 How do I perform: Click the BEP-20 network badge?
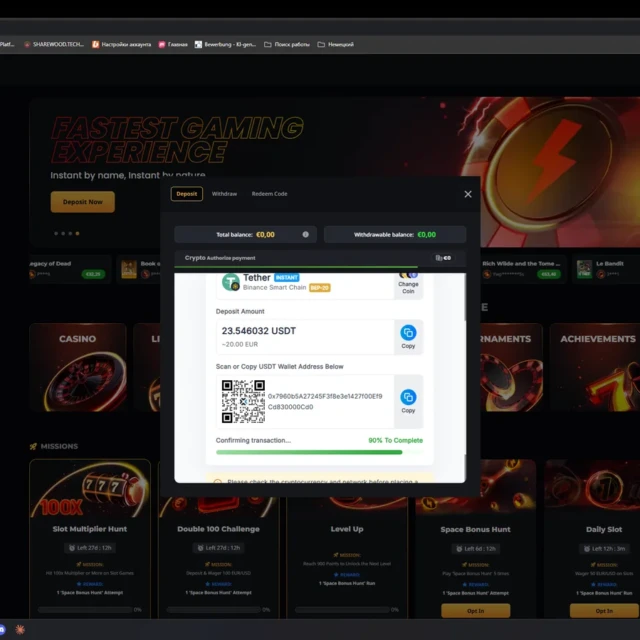pyautogui.click(x=320, y=288)
